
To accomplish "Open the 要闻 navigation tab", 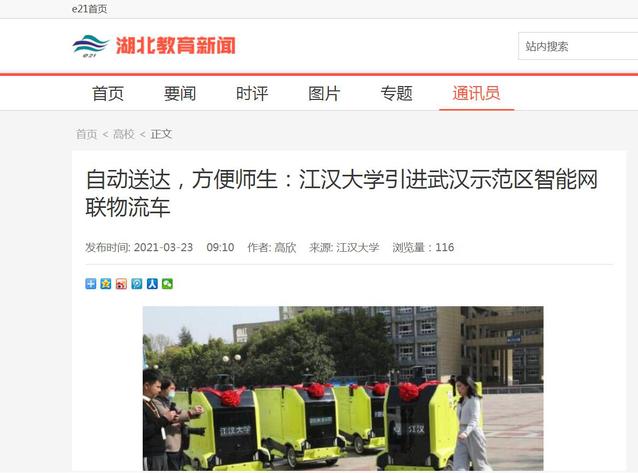I will tap(180, 94).
